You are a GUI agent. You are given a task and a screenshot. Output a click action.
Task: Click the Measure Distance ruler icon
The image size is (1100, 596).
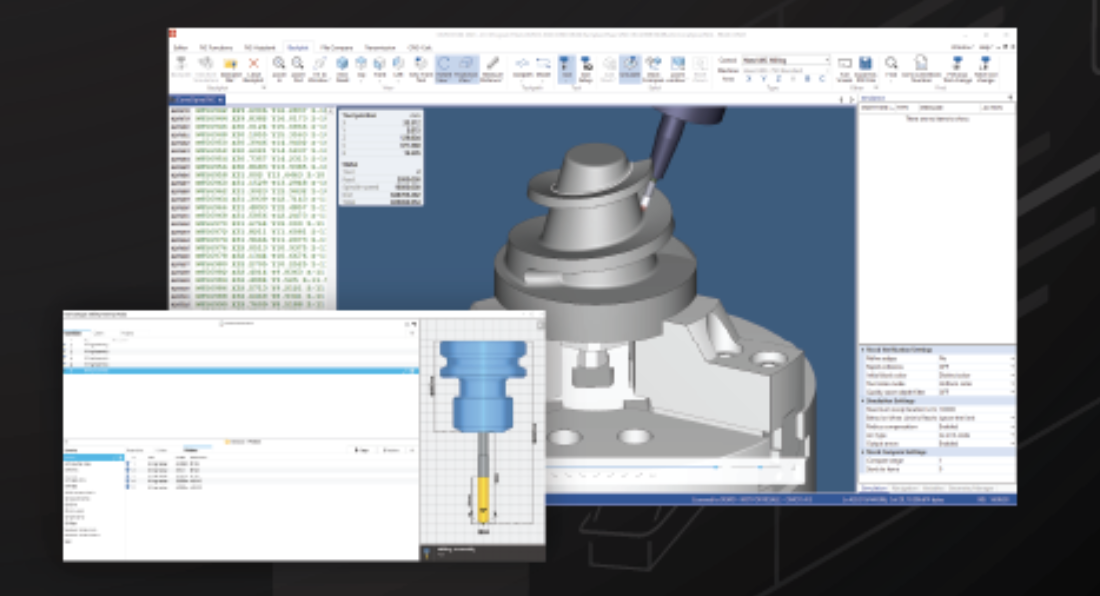point(492,69)
